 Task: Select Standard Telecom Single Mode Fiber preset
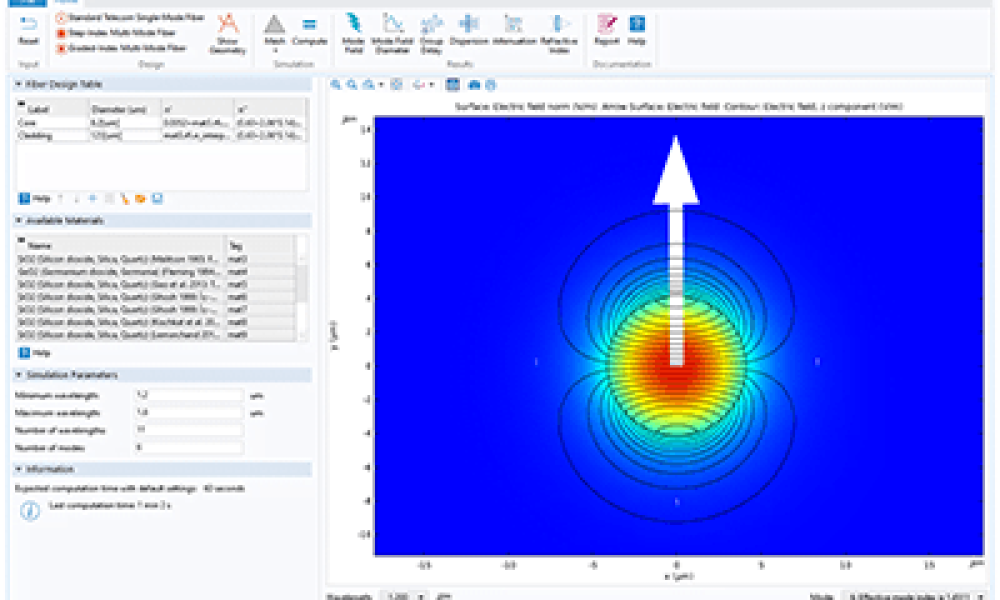coord(130,18)
